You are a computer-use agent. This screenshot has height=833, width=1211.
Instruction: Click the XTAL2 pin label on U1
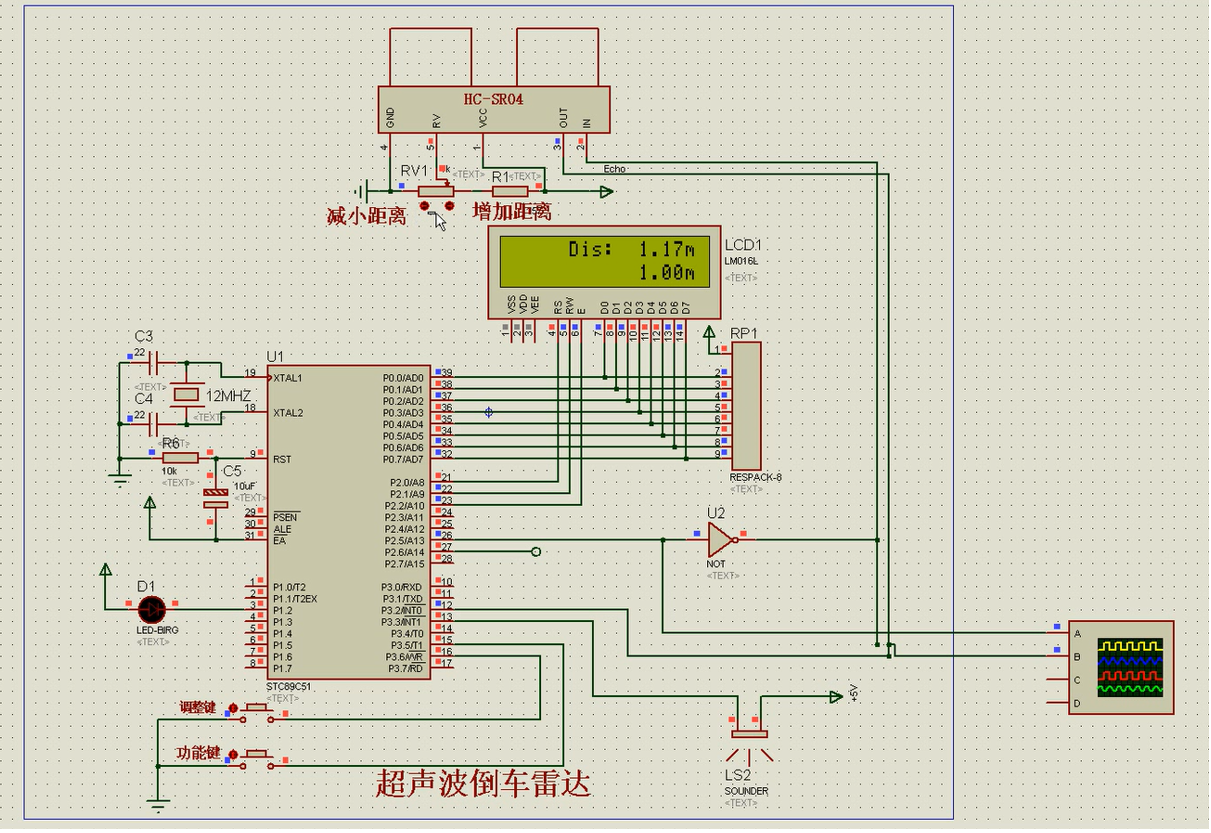coord(287,413)
